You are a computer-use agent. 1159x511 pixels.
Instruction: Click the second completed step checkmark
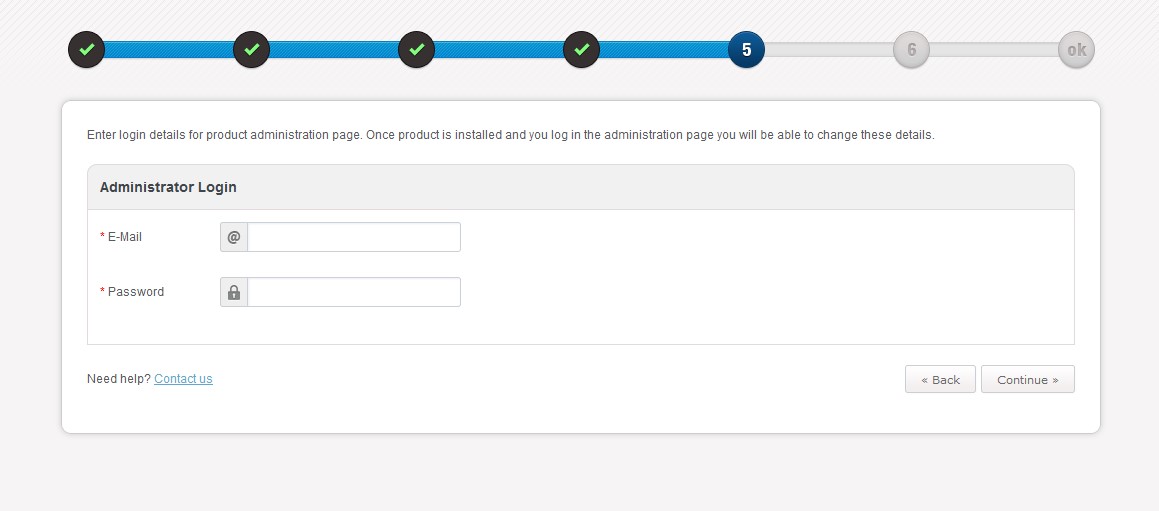[251, 50]
